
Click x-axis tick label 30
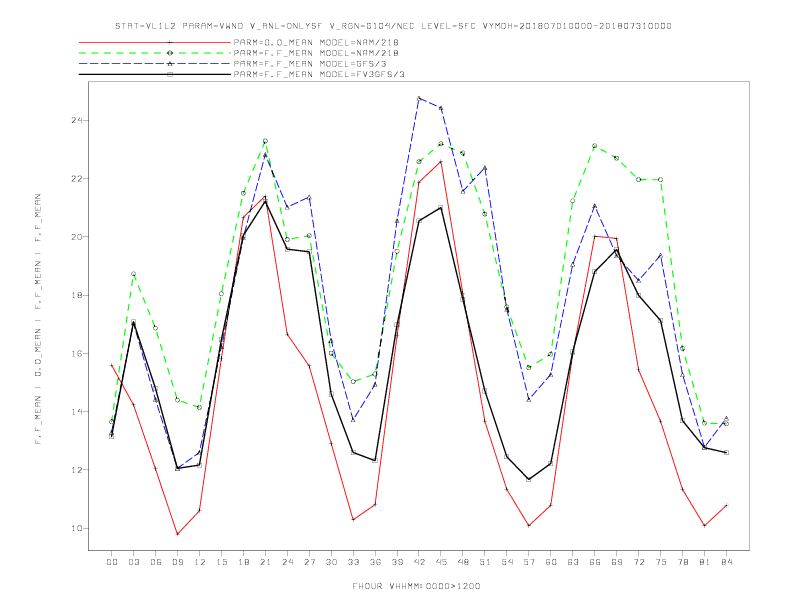pos(331,562)
